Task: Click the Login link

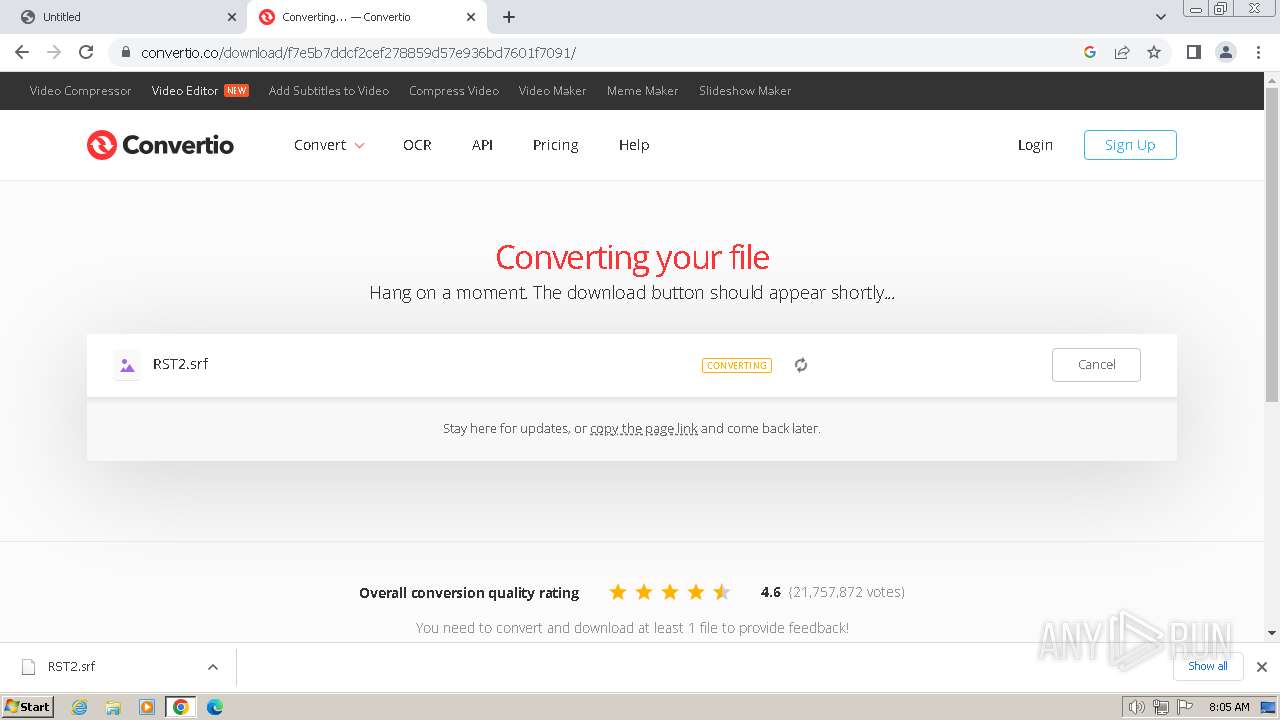Action: (1035, 145)
